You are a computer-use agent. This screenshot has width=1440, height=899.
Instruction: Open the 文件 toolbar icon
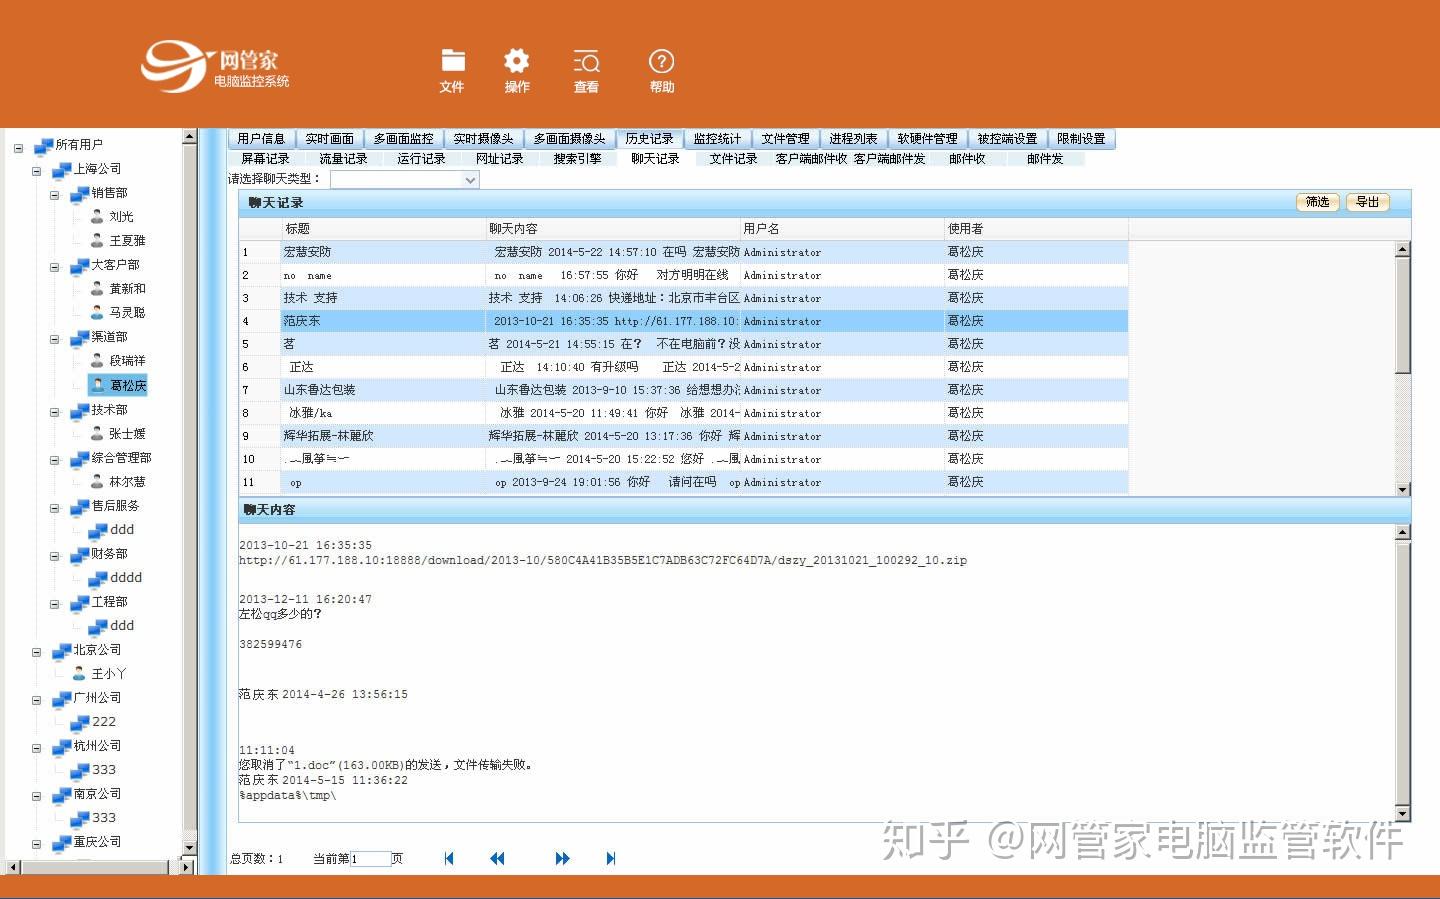(452, 71)
